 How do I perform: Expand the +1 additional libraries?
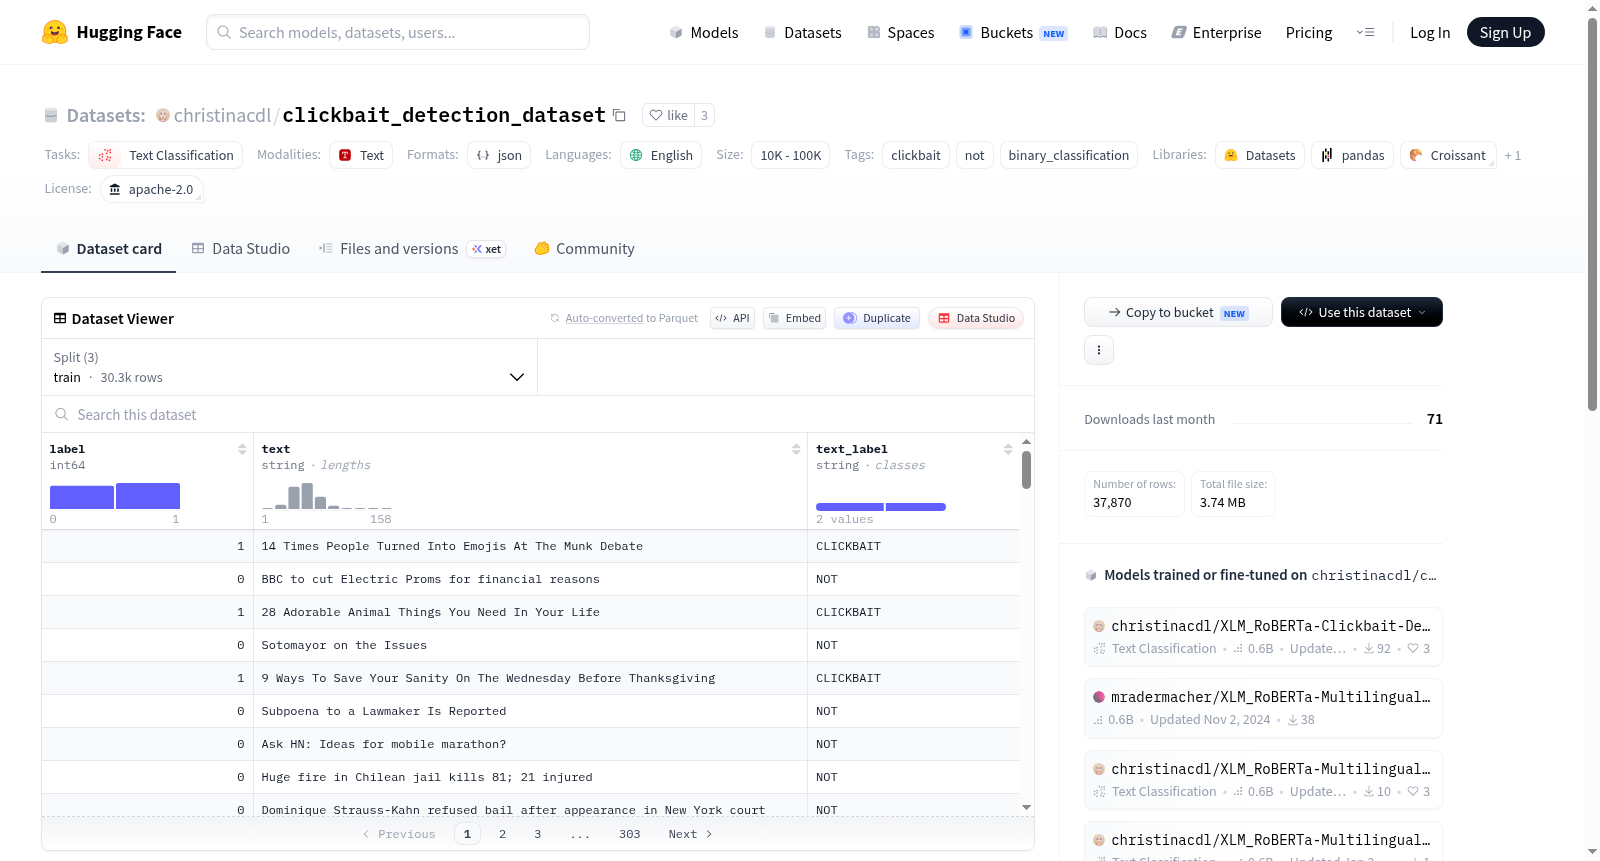(x=1512, y=155)
